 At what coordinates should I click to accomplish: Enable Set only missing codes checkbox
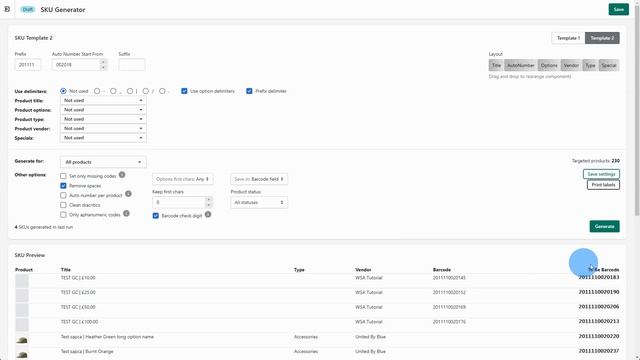coord(63,176)
